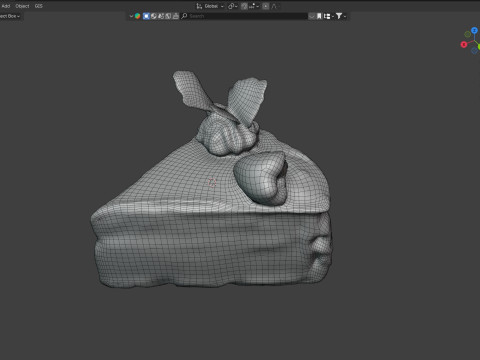Choose the proportional editing falloff curve
This screenshot has height=360, width=480.
coord(274,6)
